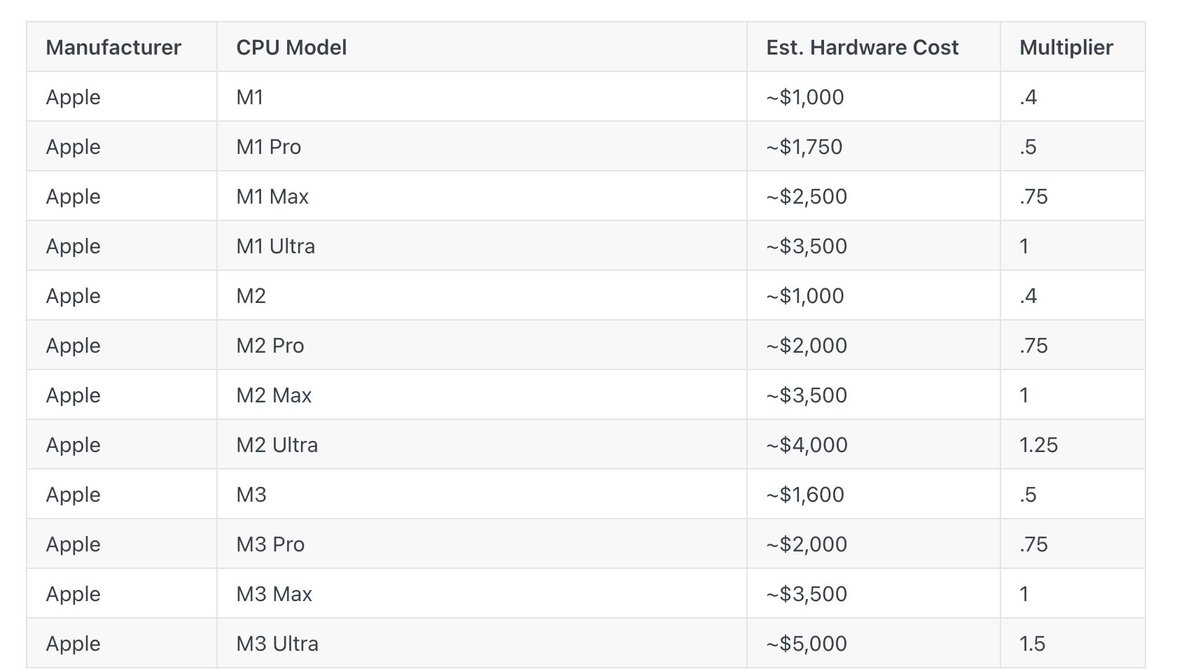Click the M2 Max model cell

[x=274, y=395]
